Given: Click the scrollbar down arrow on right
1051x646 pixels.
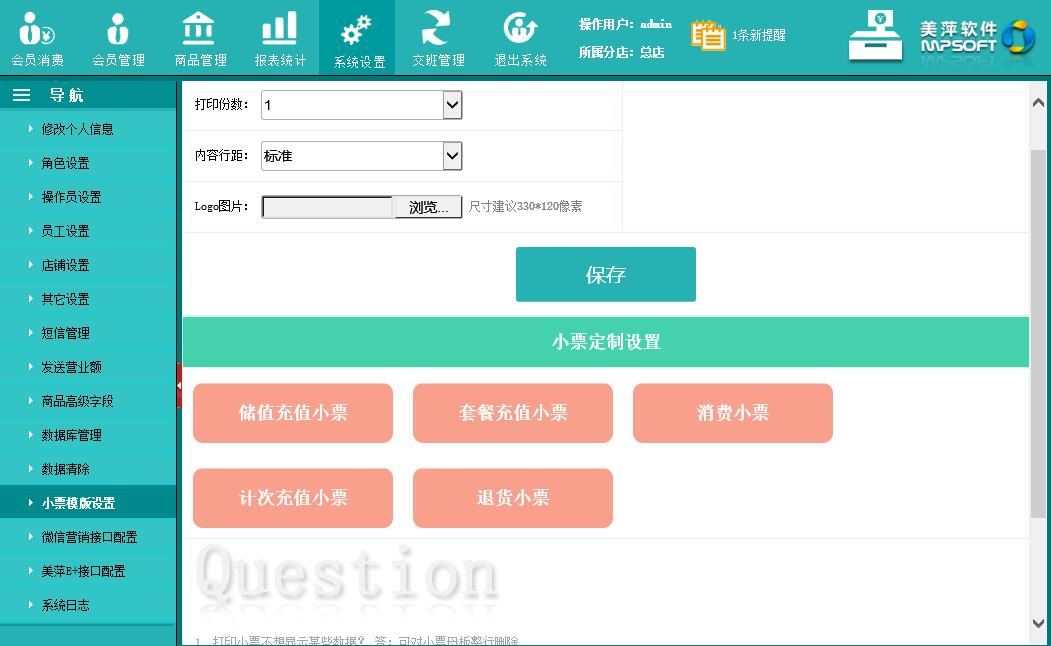Looking at the screenshot, I should pos(1039,623).
